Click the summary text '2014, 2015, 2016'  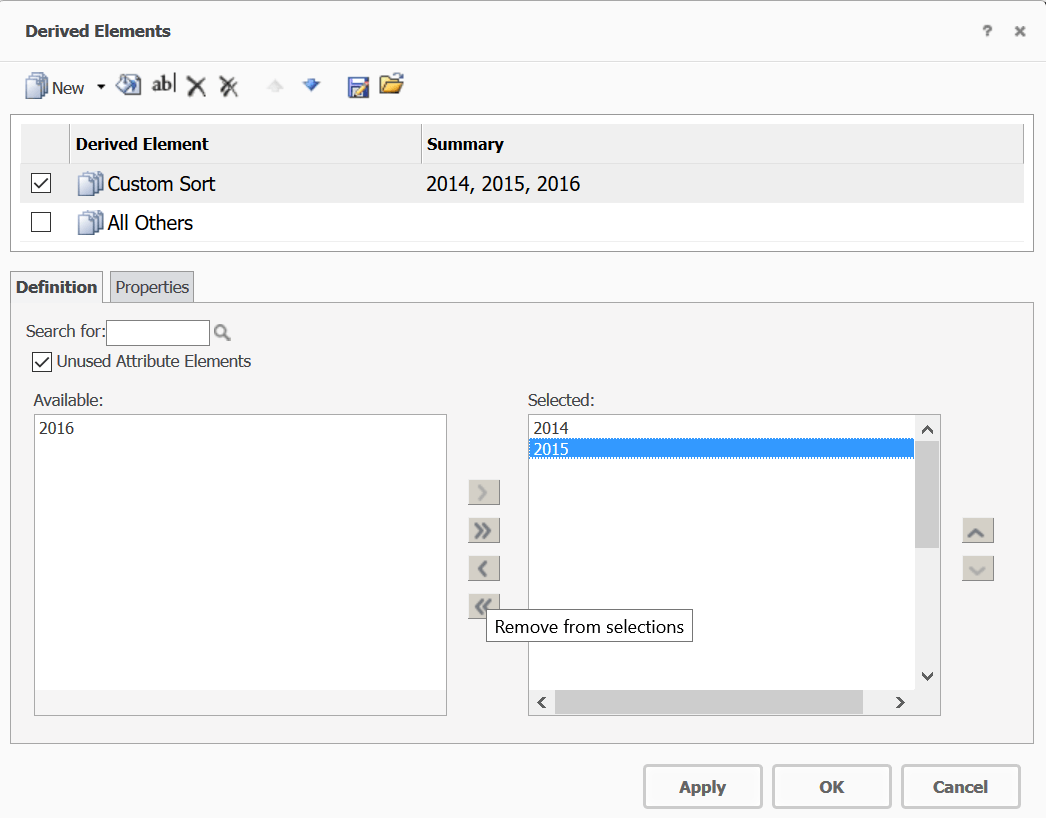click(x=503, y=183)
